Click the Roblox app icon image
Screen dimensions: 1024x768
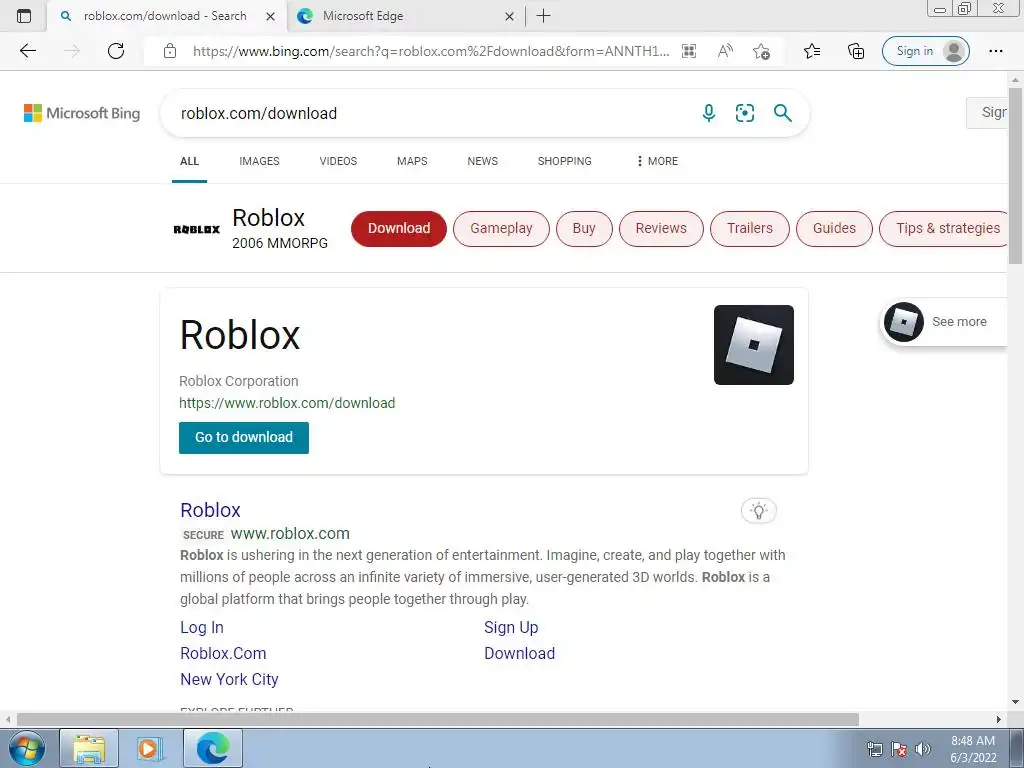[x=754, y=345]
